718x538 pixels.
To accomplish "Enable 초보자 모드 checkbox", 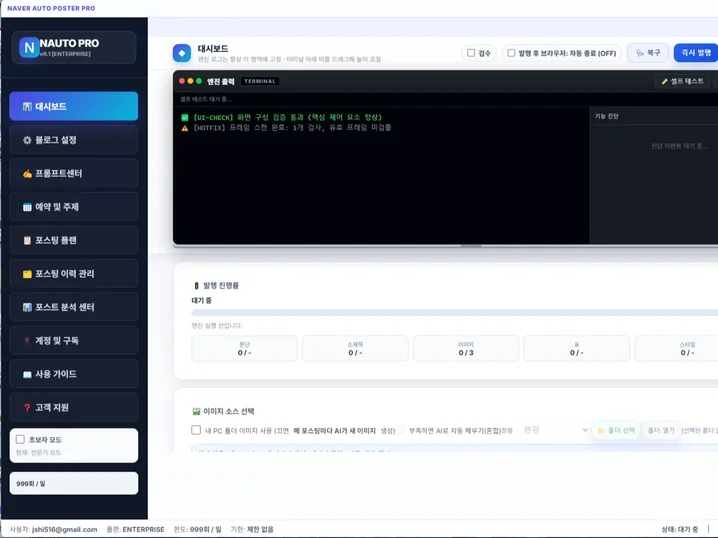I will point(20,439).
